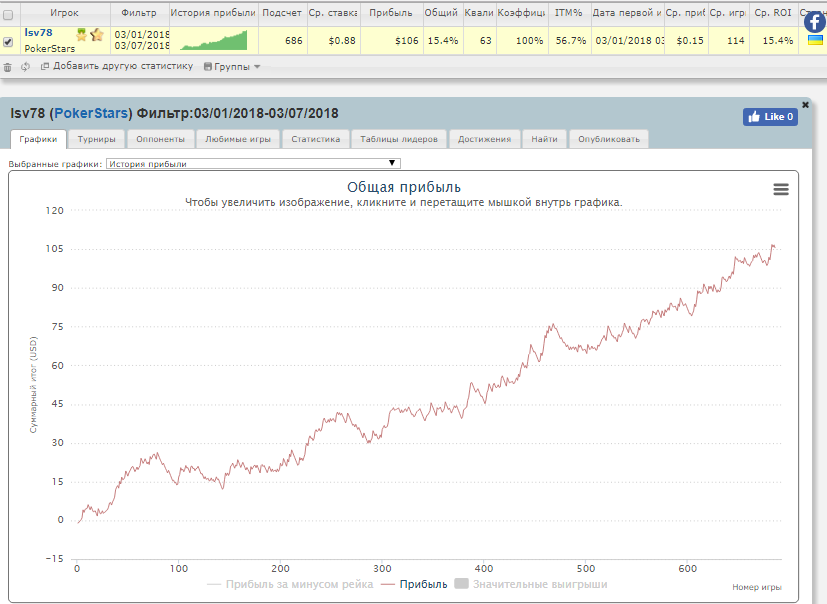Toggle Прибыль за минусом рейка series
Image resolution: width=827 pixels, height=604 pixels.
point(290,584)
